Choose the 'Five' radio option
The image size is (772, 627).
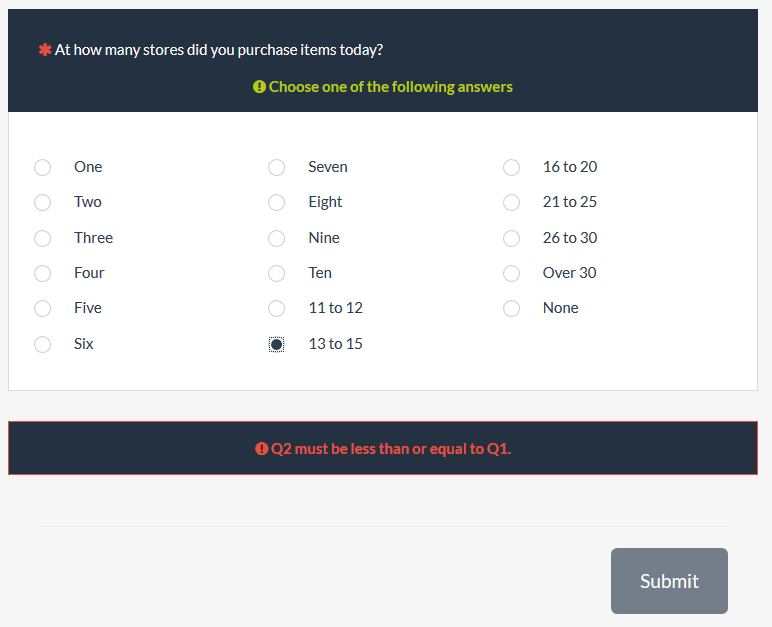pos(43,308)
